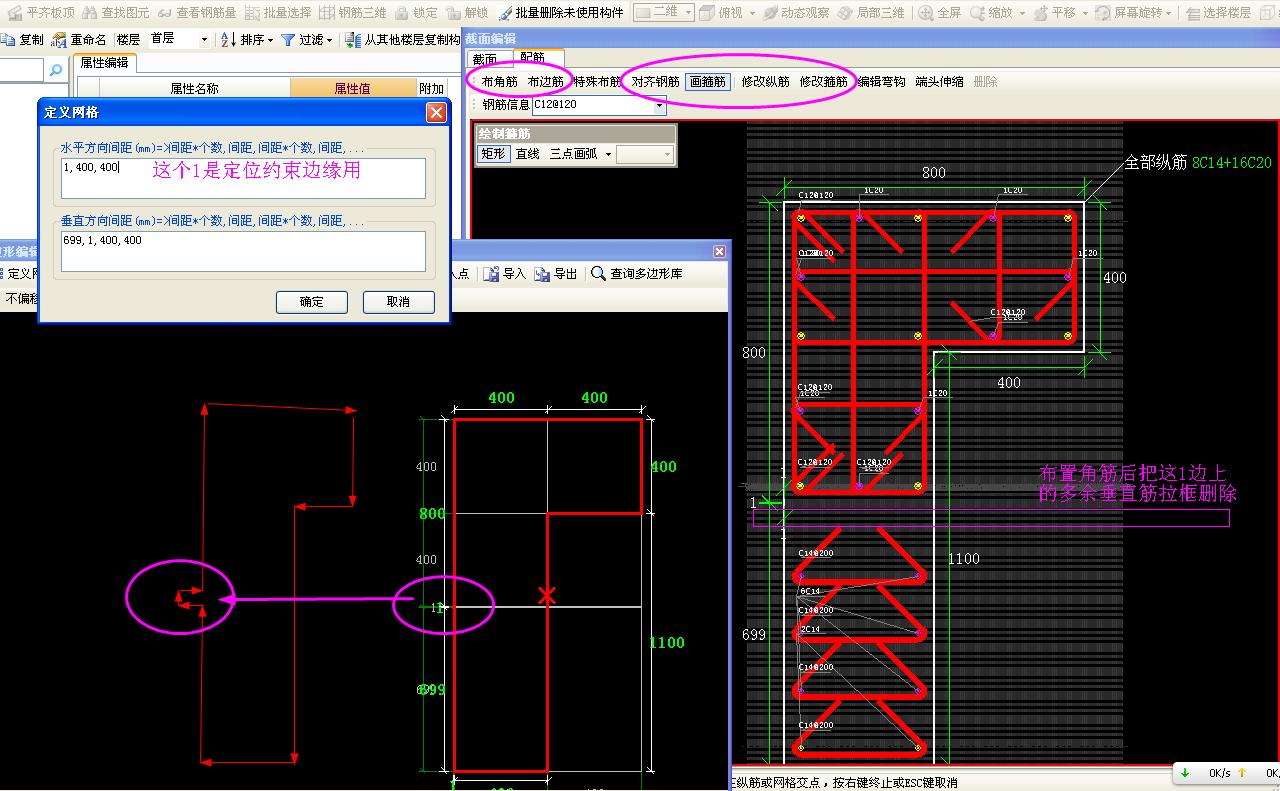Select the 属性编辑 tab
The image size is (1280, 791).
pos(104,62)
